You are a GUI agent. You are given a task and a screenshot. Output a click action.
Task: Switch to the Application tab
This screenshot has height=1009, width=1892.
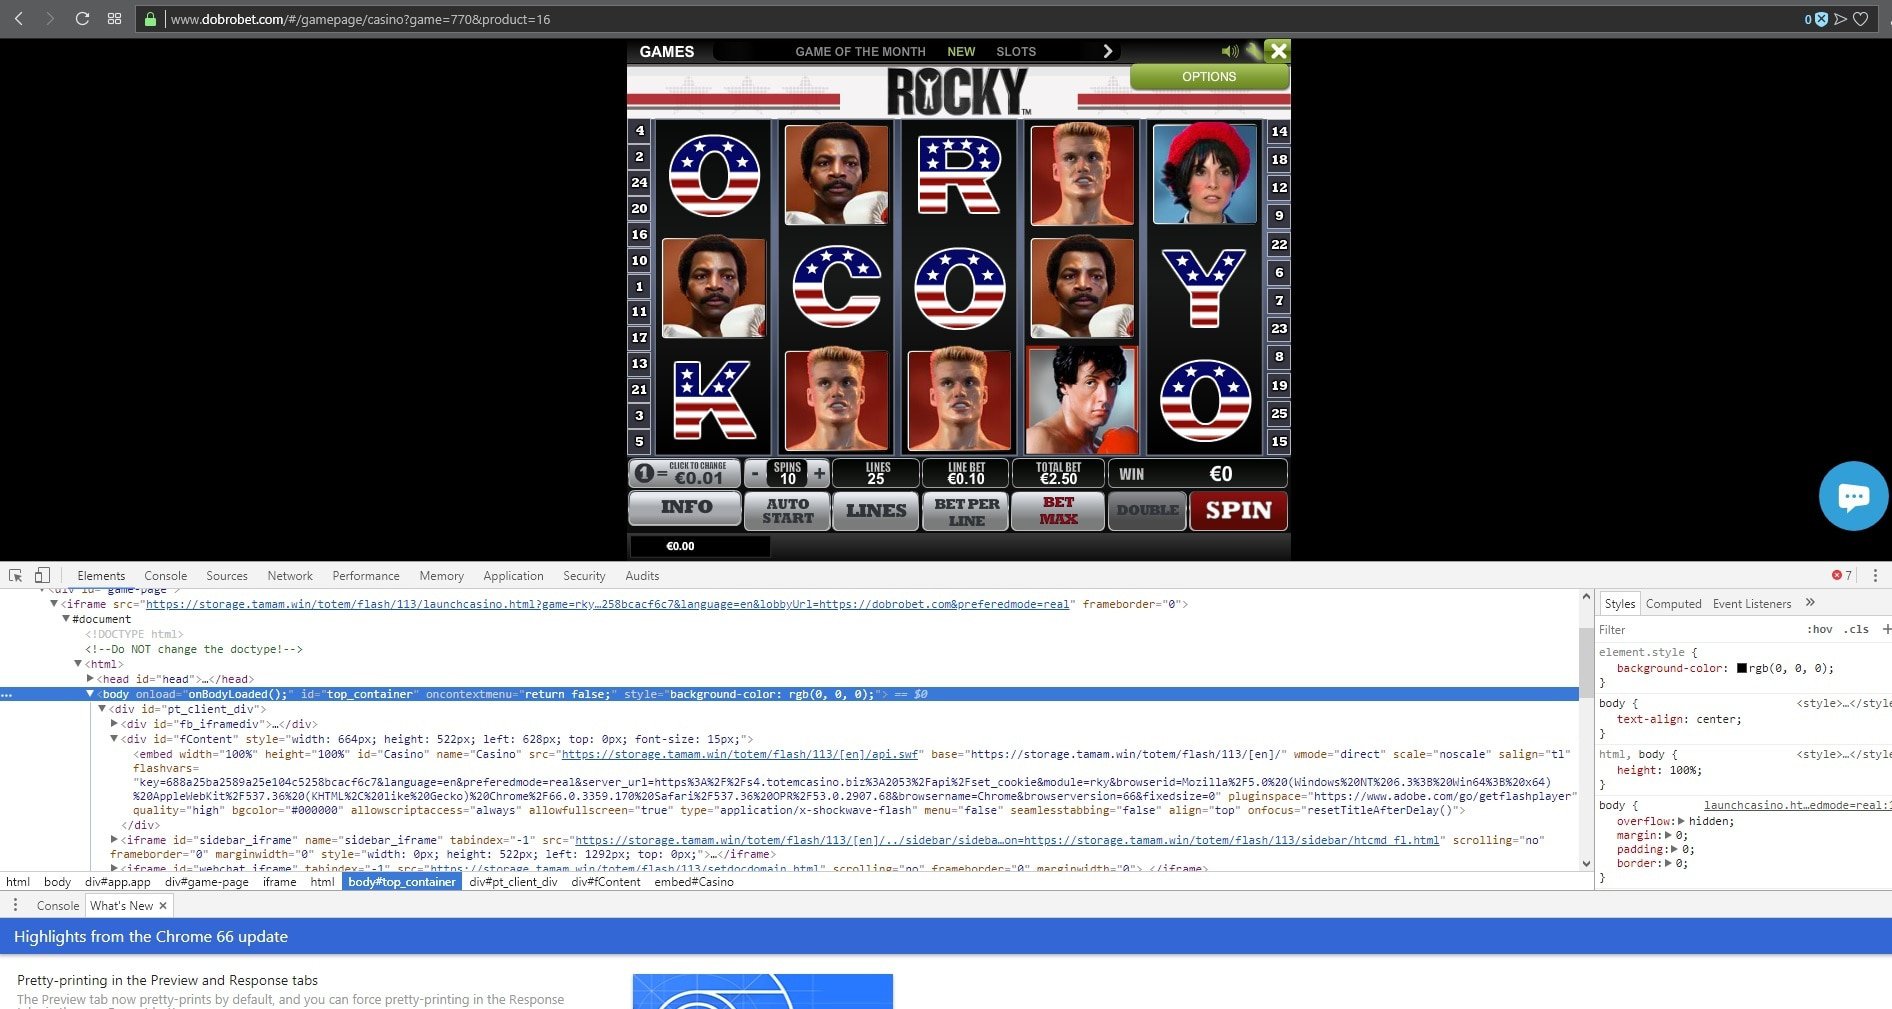tap(513, 575)
